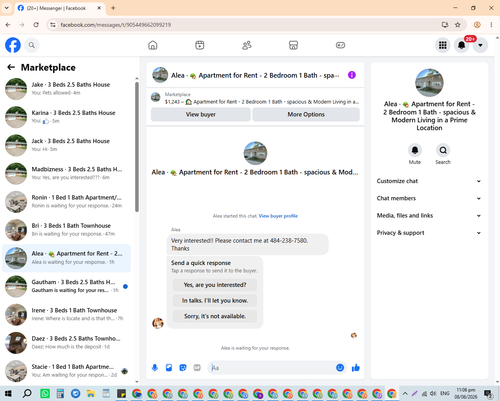Mute this conversation with the bell icon
Screen dimensions: 500x401
click(x=415, y=150)
